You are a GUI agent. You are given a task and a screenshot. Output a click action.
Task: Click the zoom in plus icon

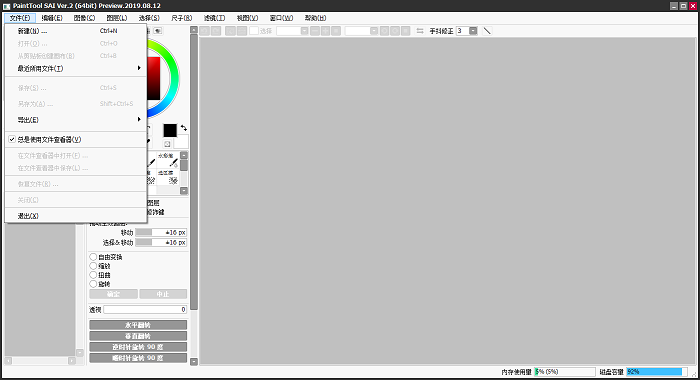pos(325,31)
